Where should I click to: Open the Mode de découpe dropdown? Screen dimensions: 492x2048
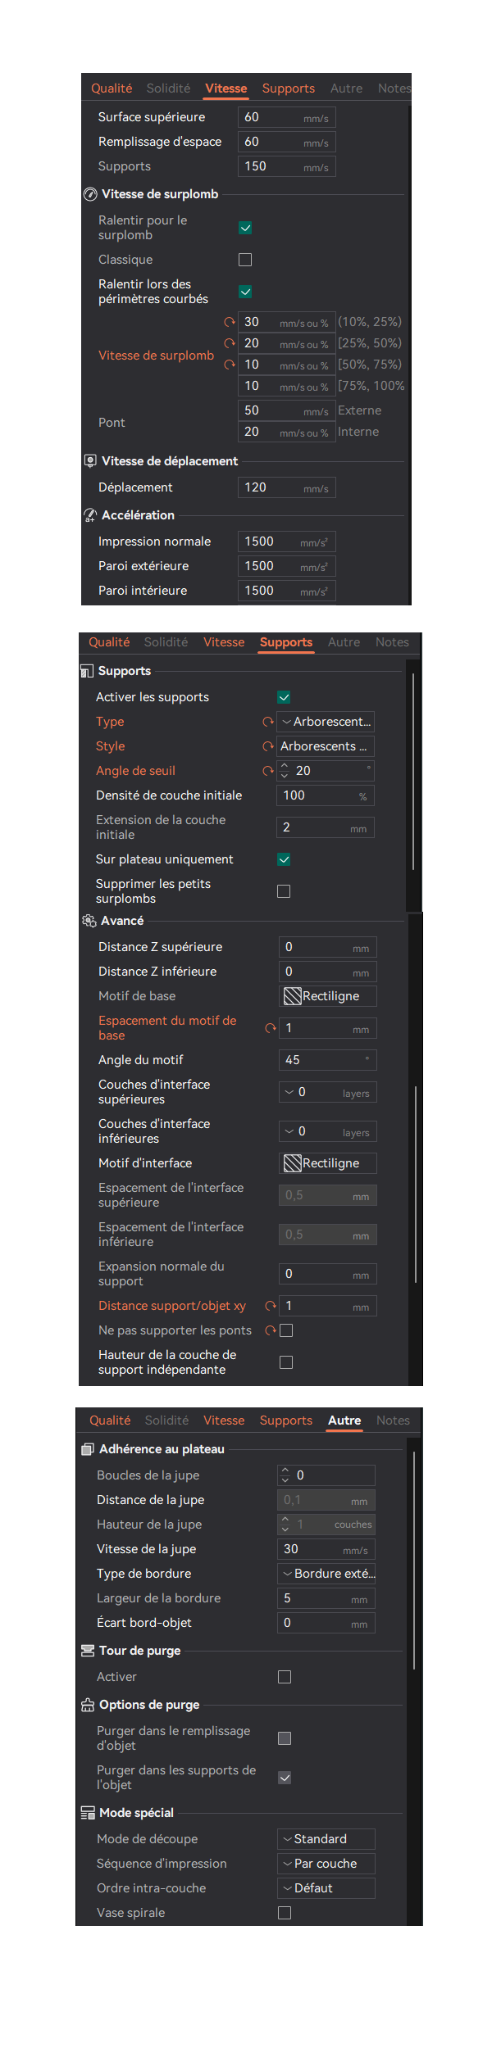(326, 1839)
